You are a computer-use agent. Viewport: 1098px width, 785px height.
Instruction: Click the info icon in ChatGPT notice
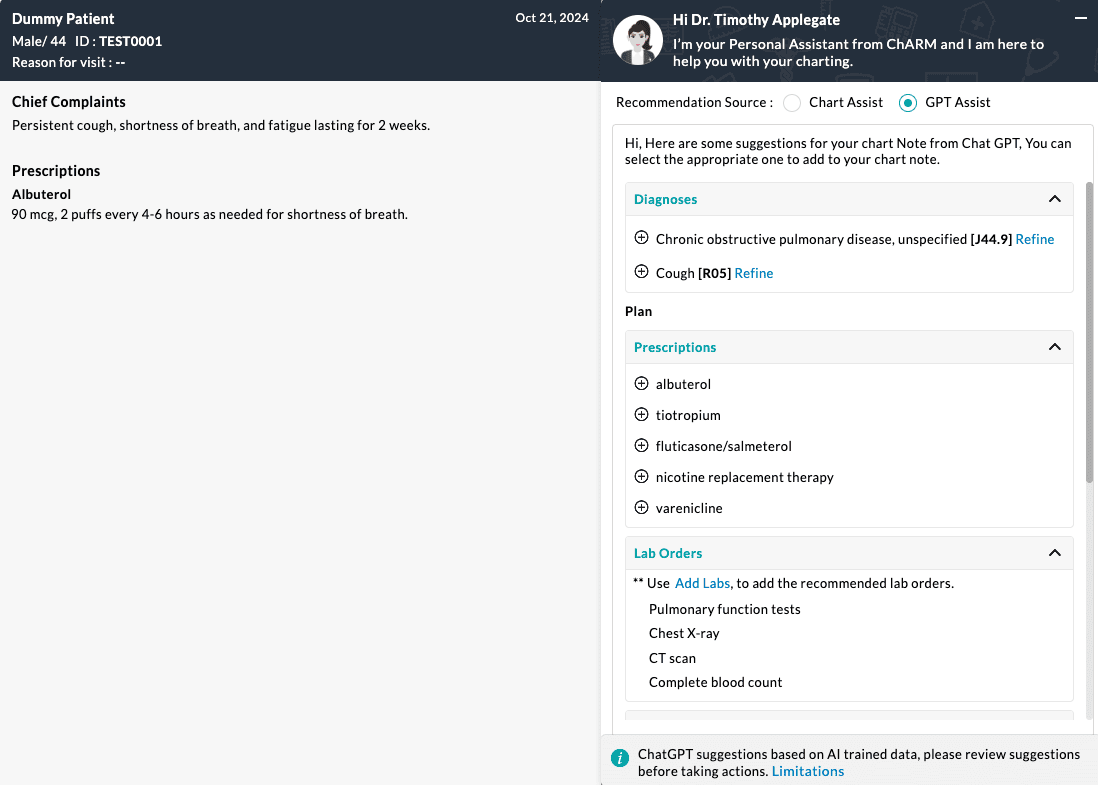click(620, 757)
